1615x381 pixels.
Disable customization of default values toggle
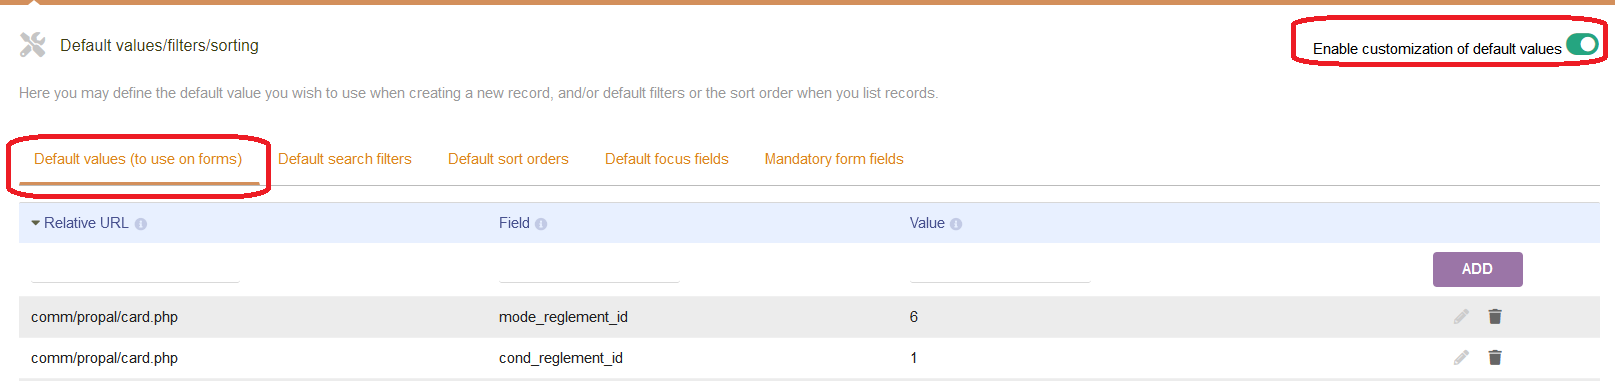[1582, 45]
